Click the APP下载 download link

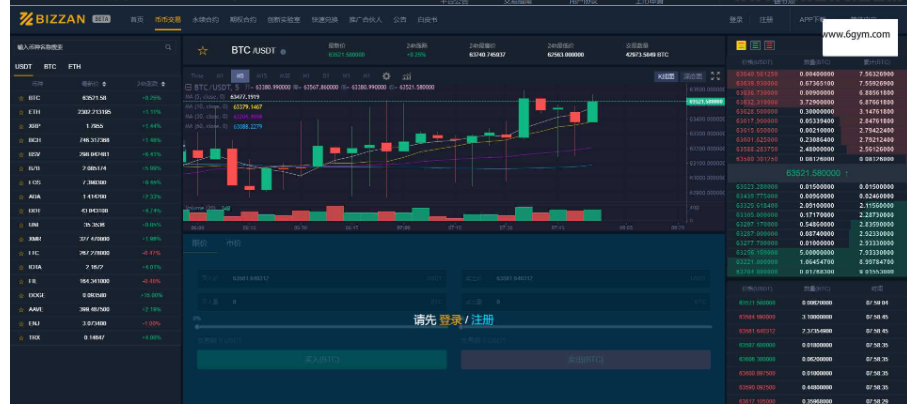coord(812,20)
